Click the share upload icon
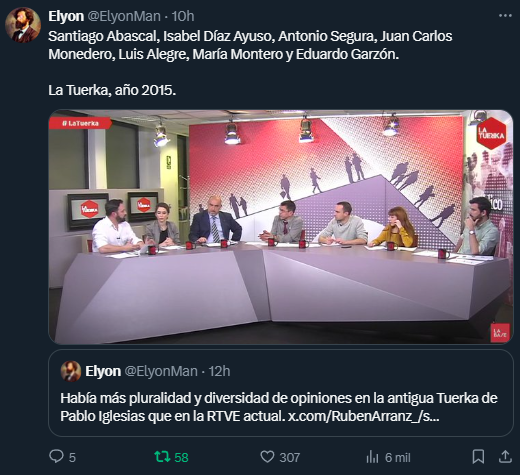This screenshot has width=522, height=475. (505, 457)
